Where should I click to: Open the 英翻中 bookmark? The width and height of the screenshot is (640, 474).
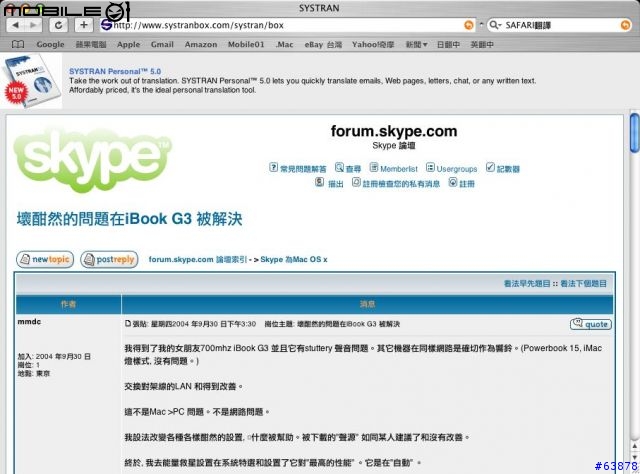[x=482, y=44]
